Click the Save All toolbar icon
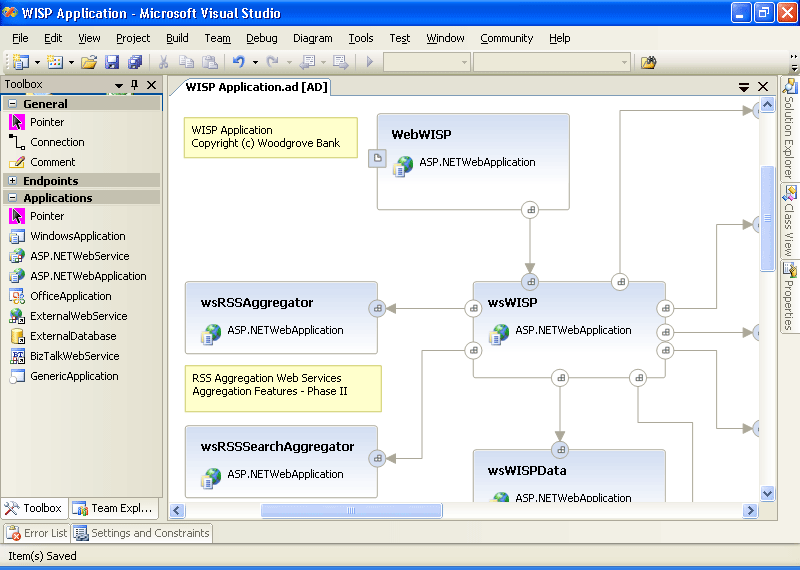Image resolution: width=800 pixels, height=570 pixels. (134, 62)
